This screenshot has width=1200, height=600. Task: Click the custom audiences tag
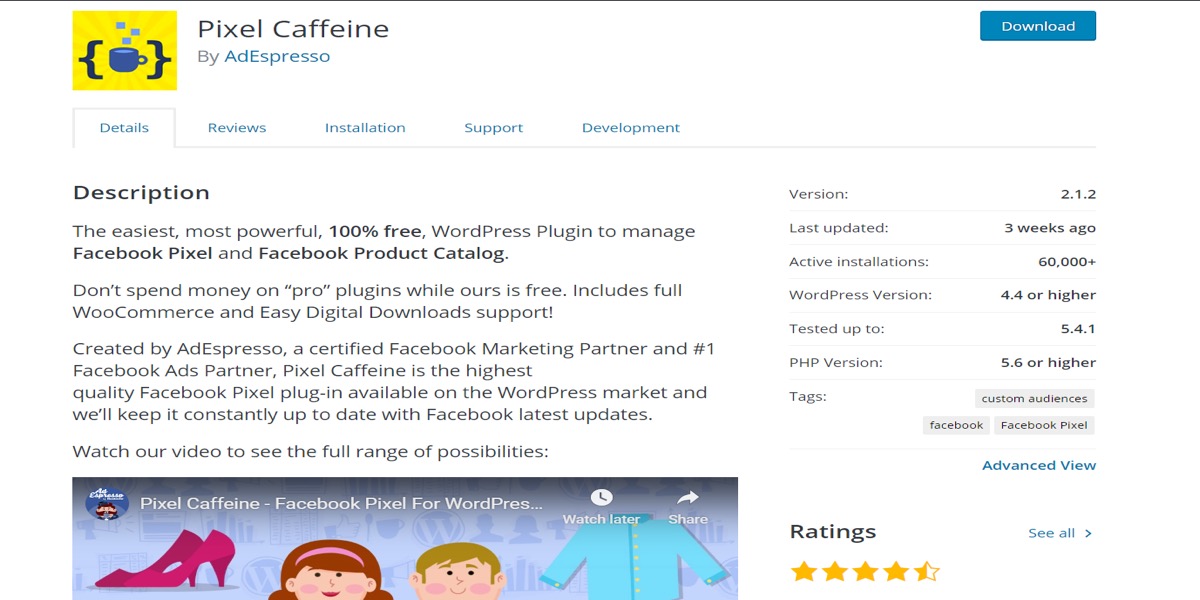[1034, 399]
